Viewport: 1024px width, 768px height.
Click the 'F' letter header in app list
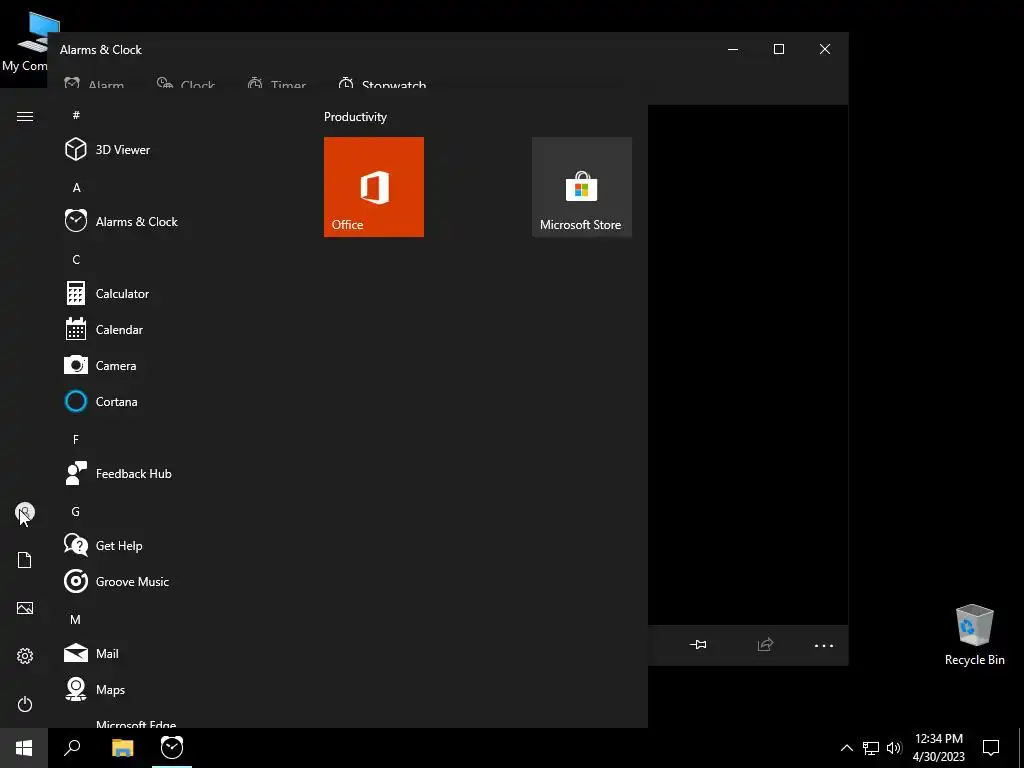coord(76,440)
